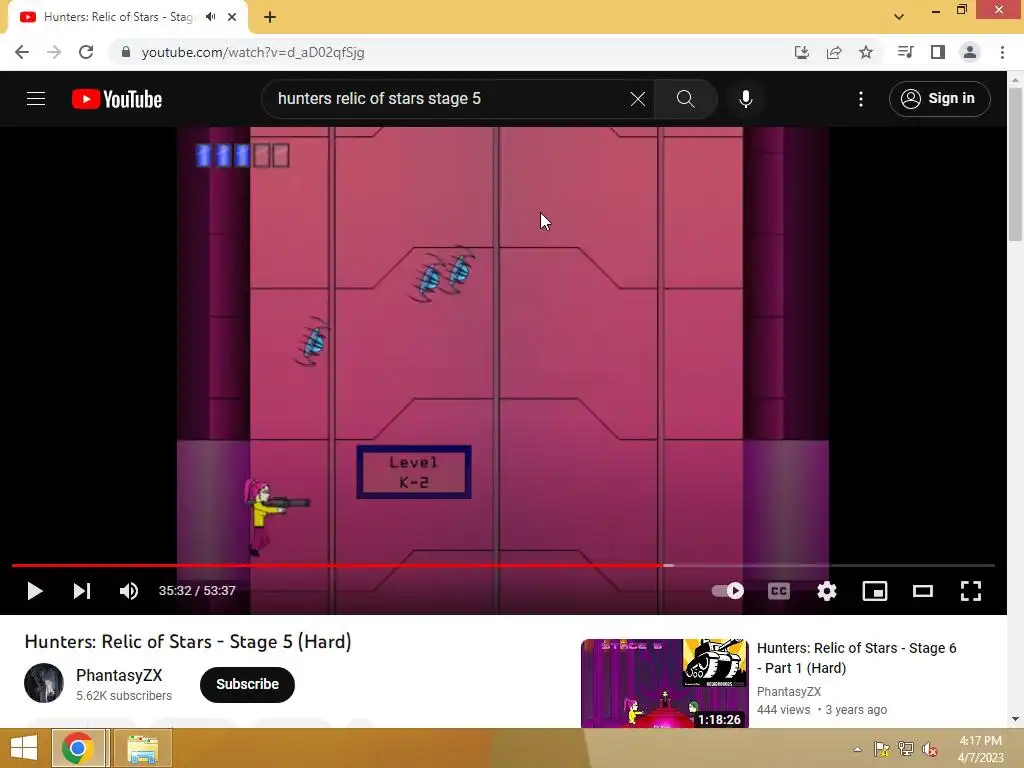Click the muted speaker tray icon
The image size is (1024, 768).
[x=930, y=749]
